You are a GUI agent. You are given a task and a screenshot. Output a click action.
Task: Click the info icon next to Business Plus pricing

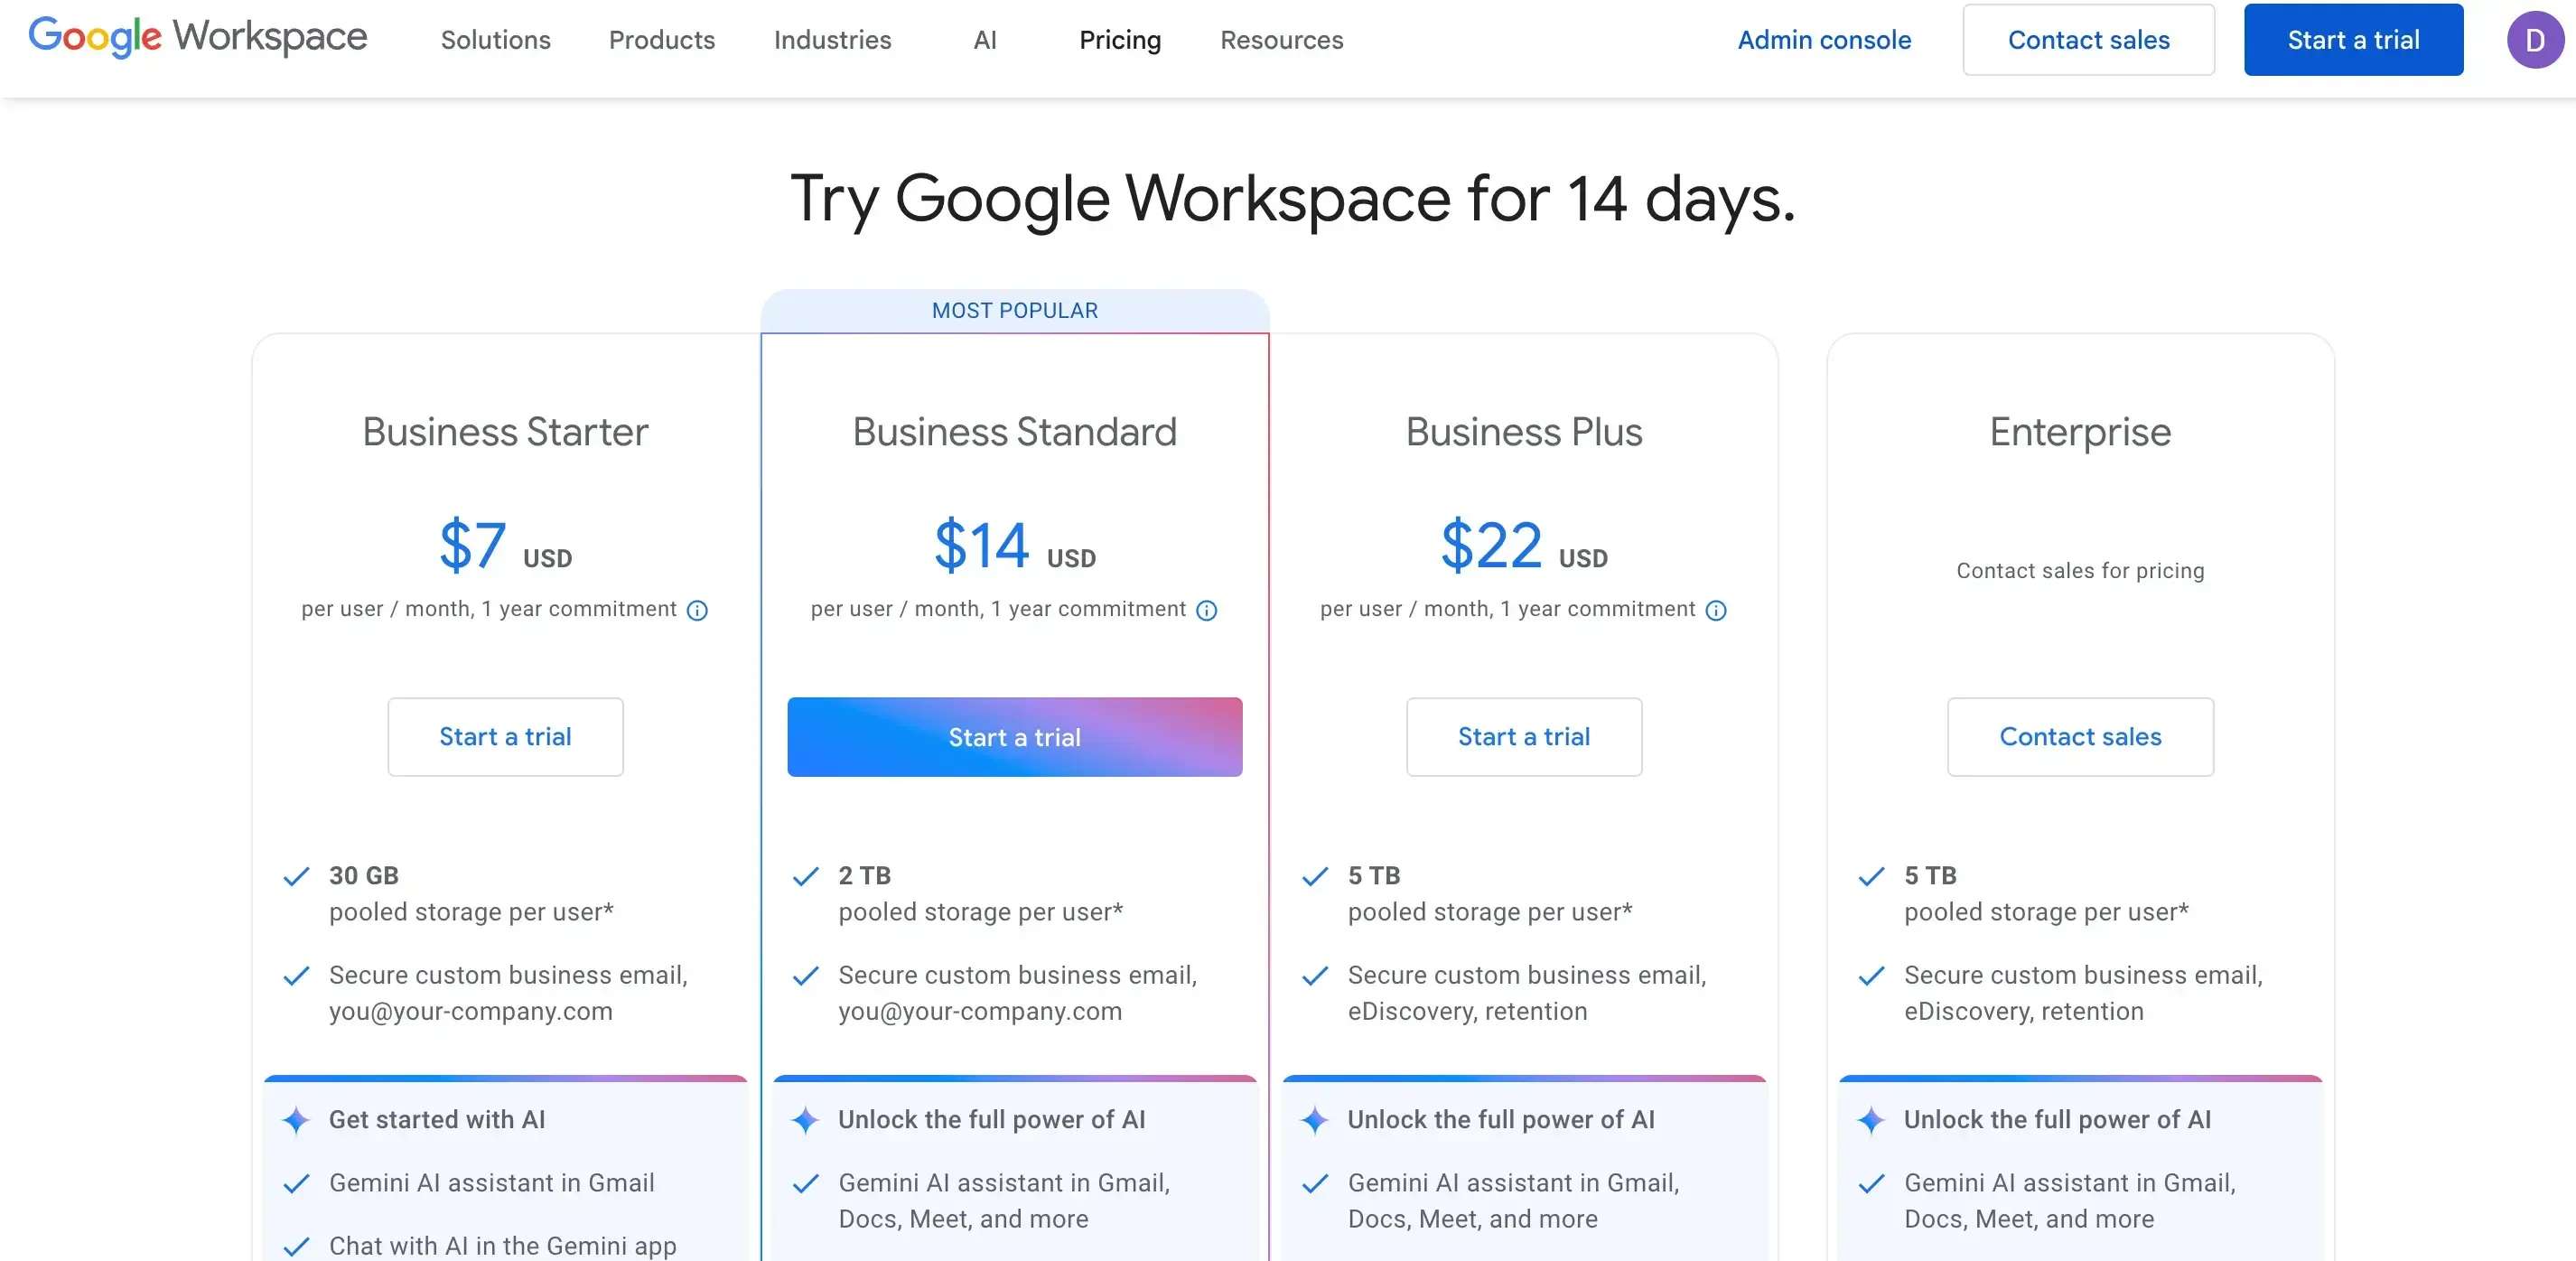(1717, 610)
